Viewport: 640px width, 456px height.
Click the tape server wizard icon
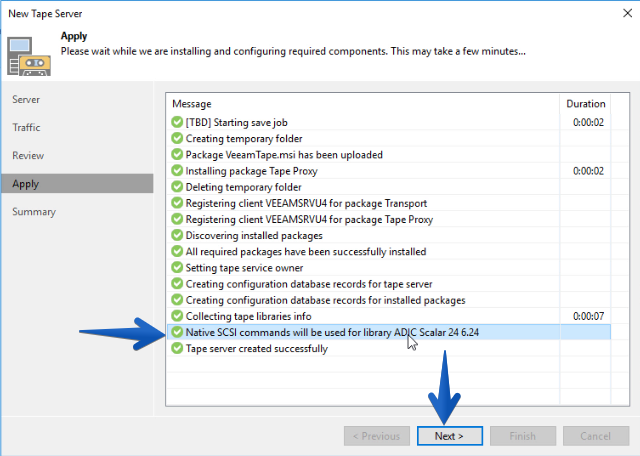point(29,56)
